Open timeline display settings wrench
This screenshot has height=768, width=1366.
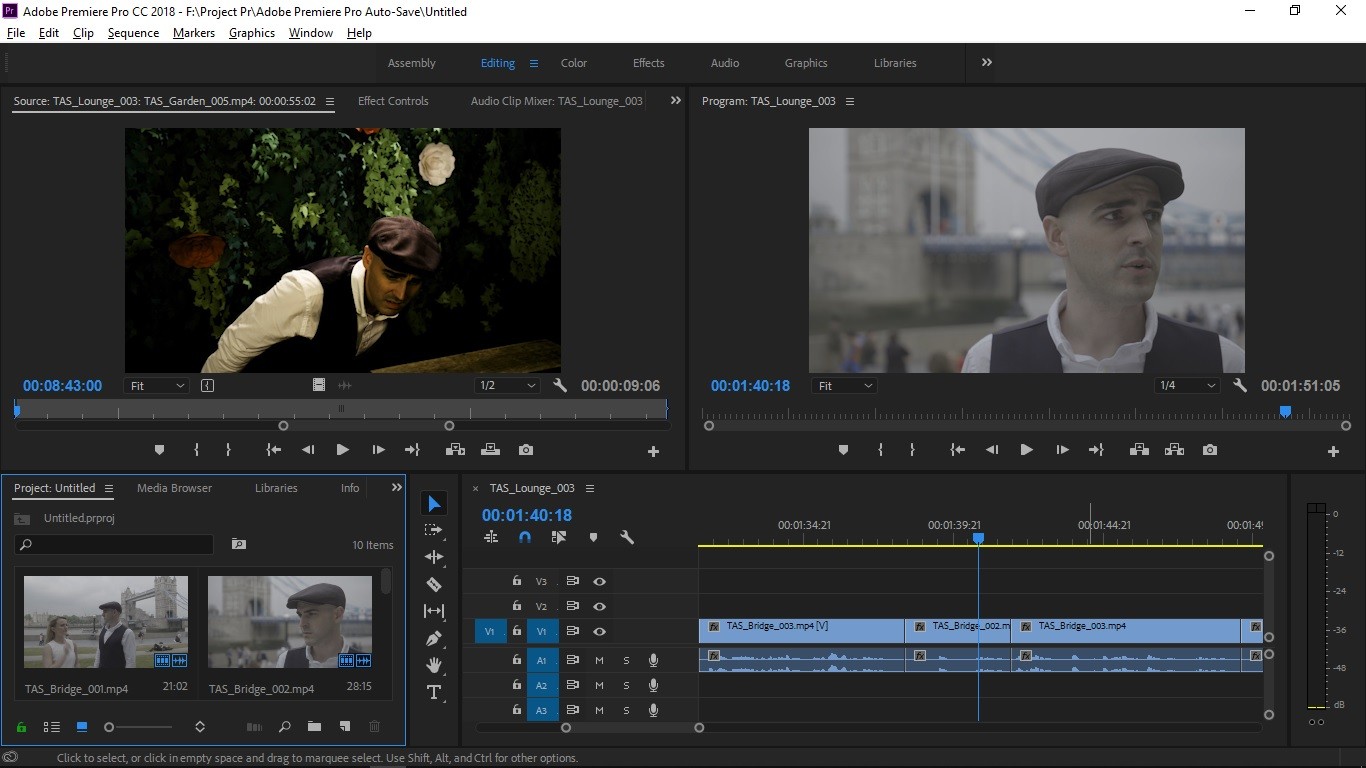[x=627, y=537]
